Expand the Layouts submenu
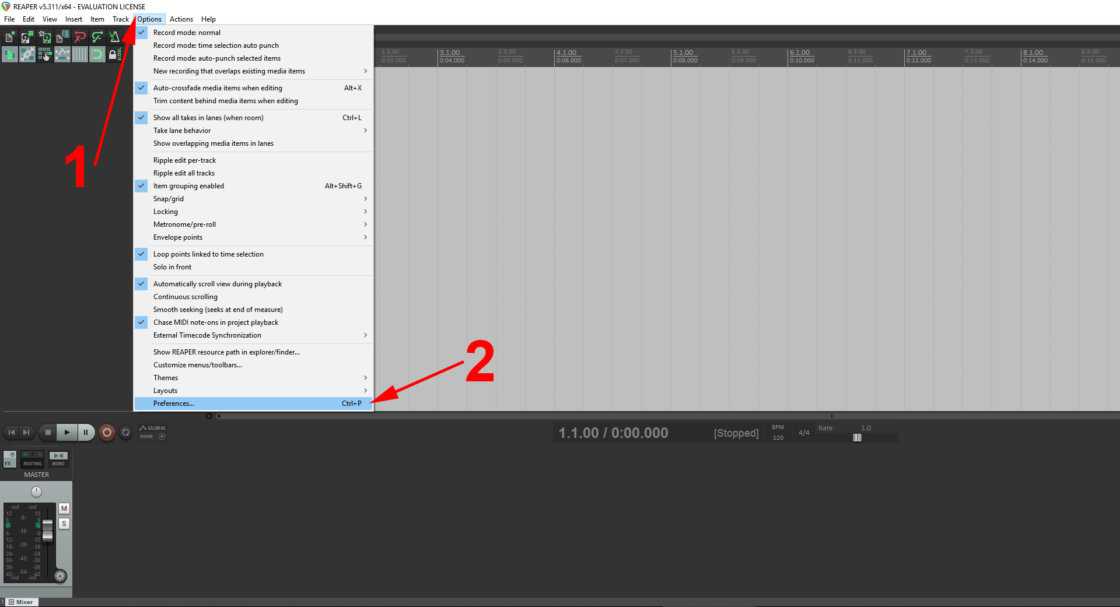Screen dimensions: 1120x607 pyautogui.click(x=253, y=391)
